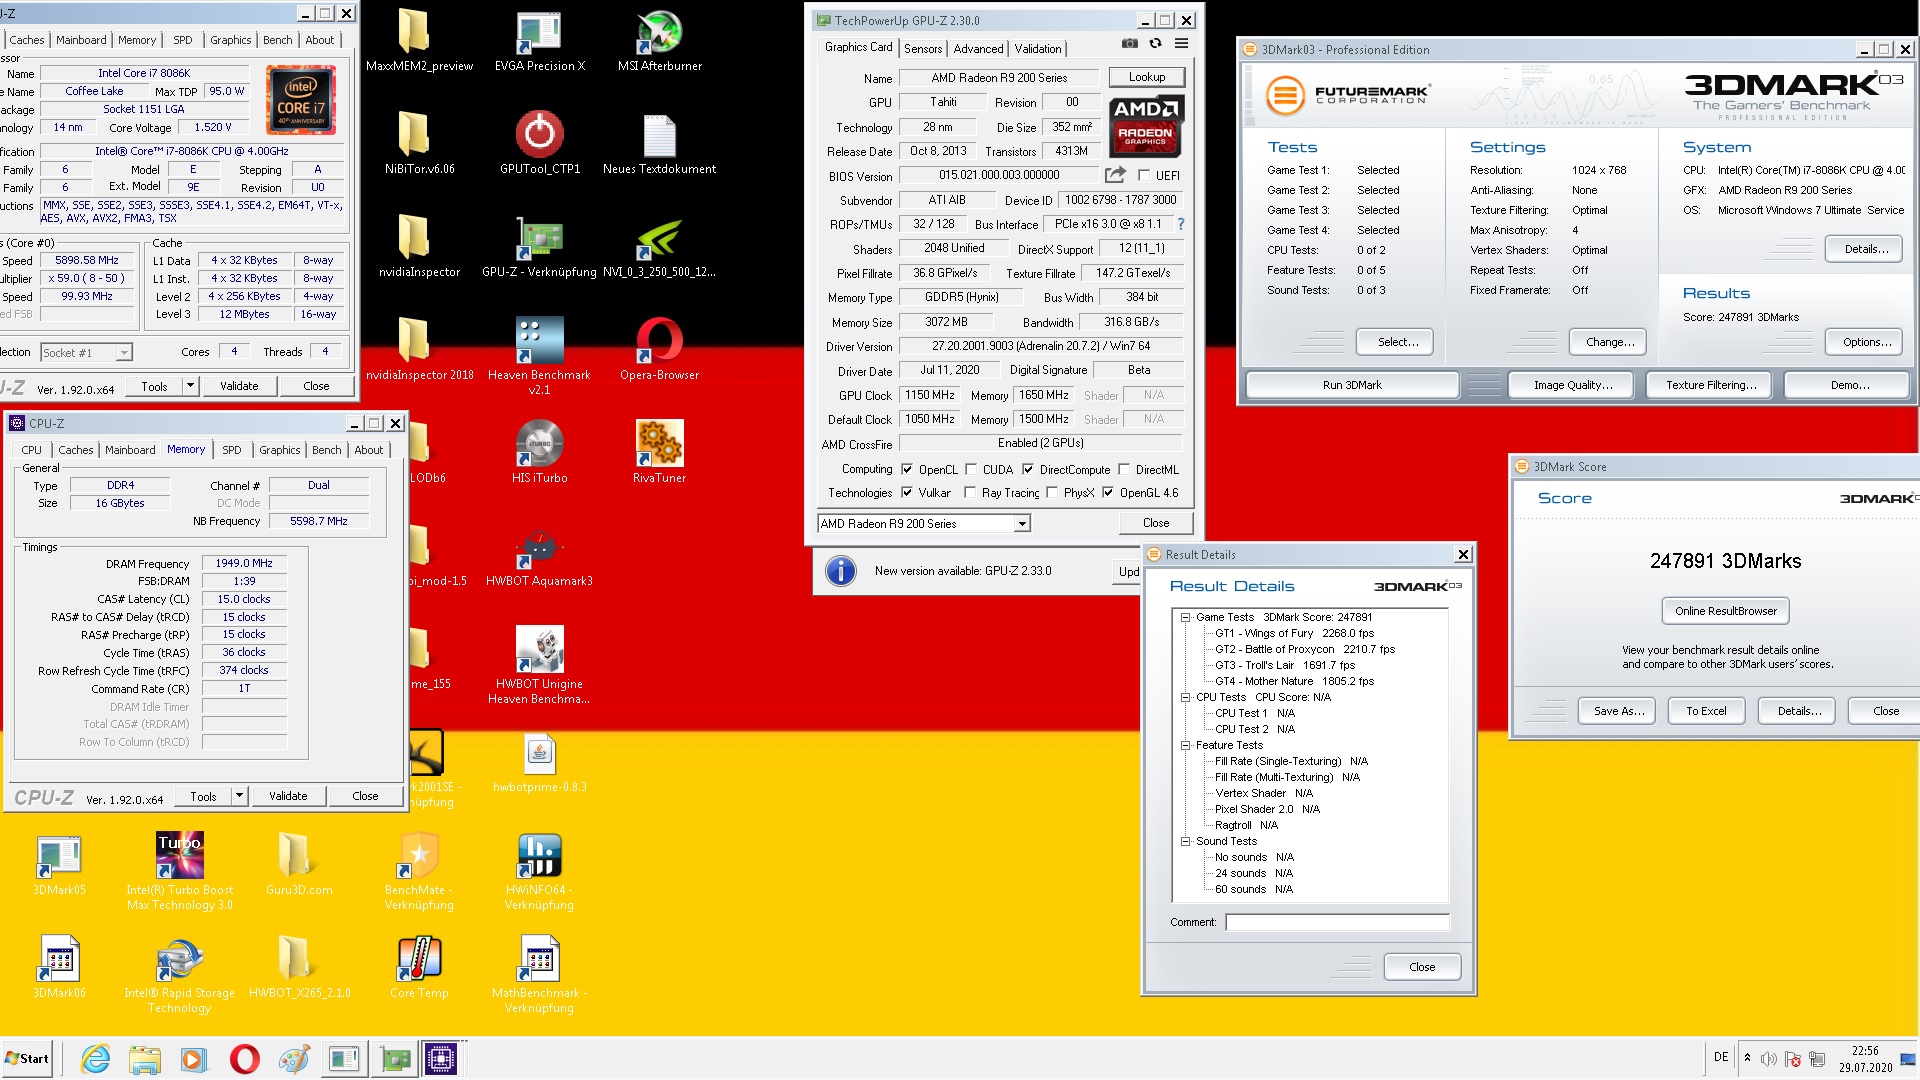The width and height of the screenshot is (1920, 1080).
Task: Launch the 3DMark05 desktop shortcut
Action: coord(59,865)
